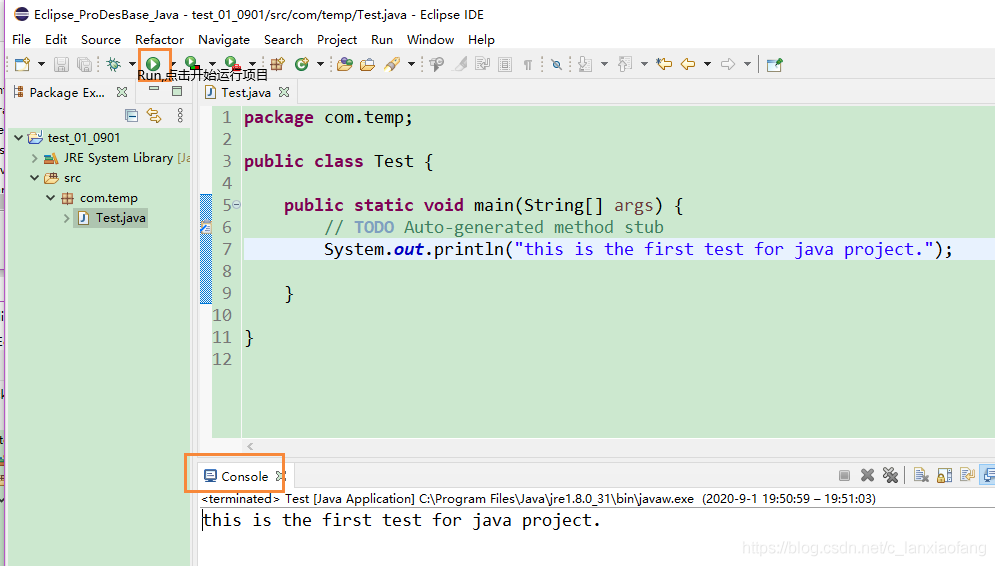Click line 7 println statement in editor
This screenshot has height=566, width=995.
(x=600, y=249)
